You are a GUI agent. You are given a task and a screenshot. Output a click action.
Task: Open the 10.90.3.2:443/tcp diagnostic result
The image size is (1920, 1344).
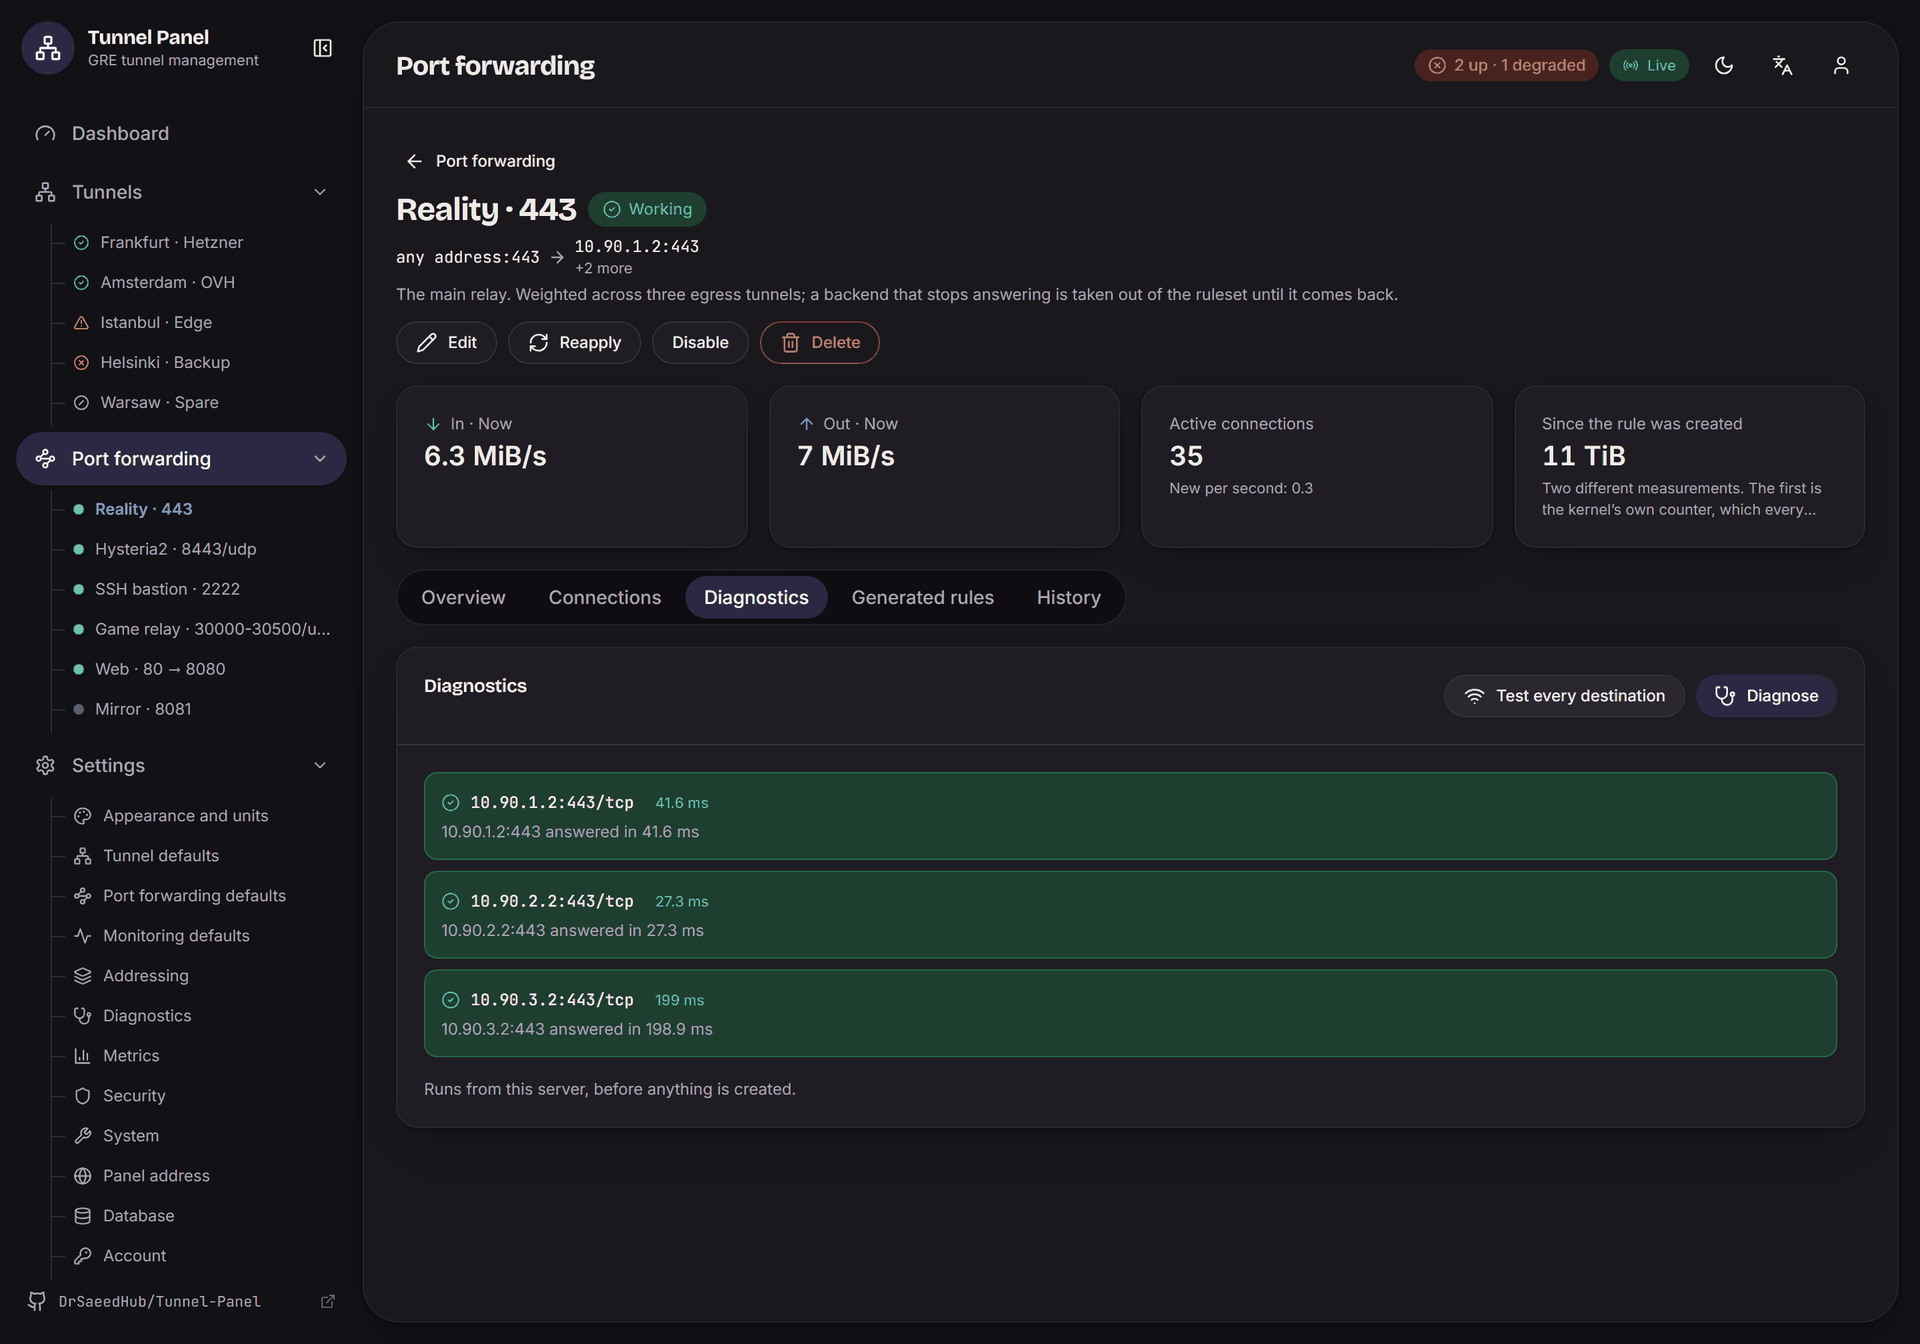click(1130, 1013)
